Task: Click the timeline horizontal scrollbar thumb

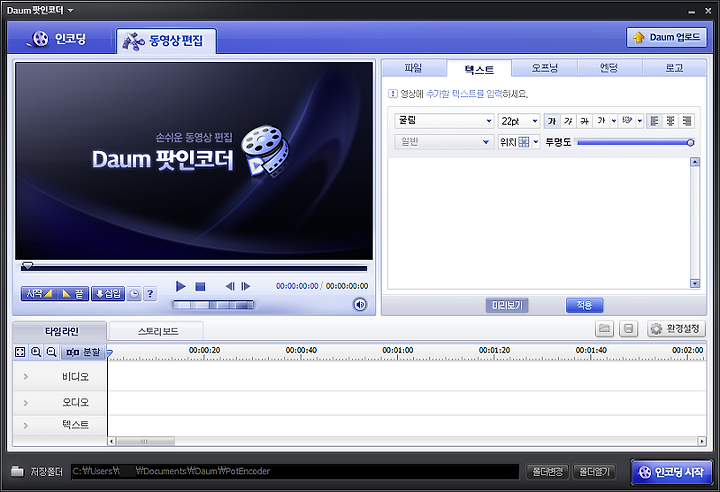Action: [x=145, y=441]
